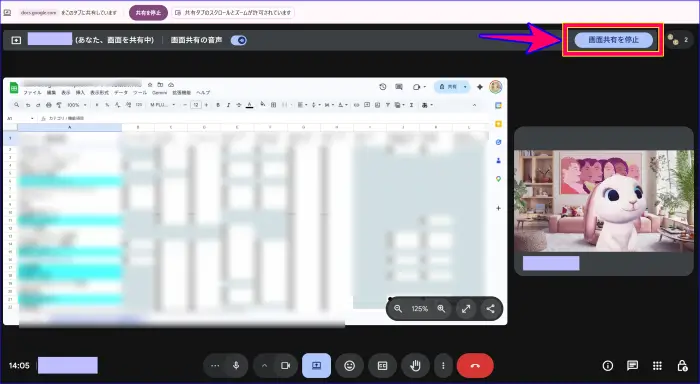Image resolution: width=700 pixels, height=384 pixels.
Task: Click the Sheets paint format icon
Action: 59,105
